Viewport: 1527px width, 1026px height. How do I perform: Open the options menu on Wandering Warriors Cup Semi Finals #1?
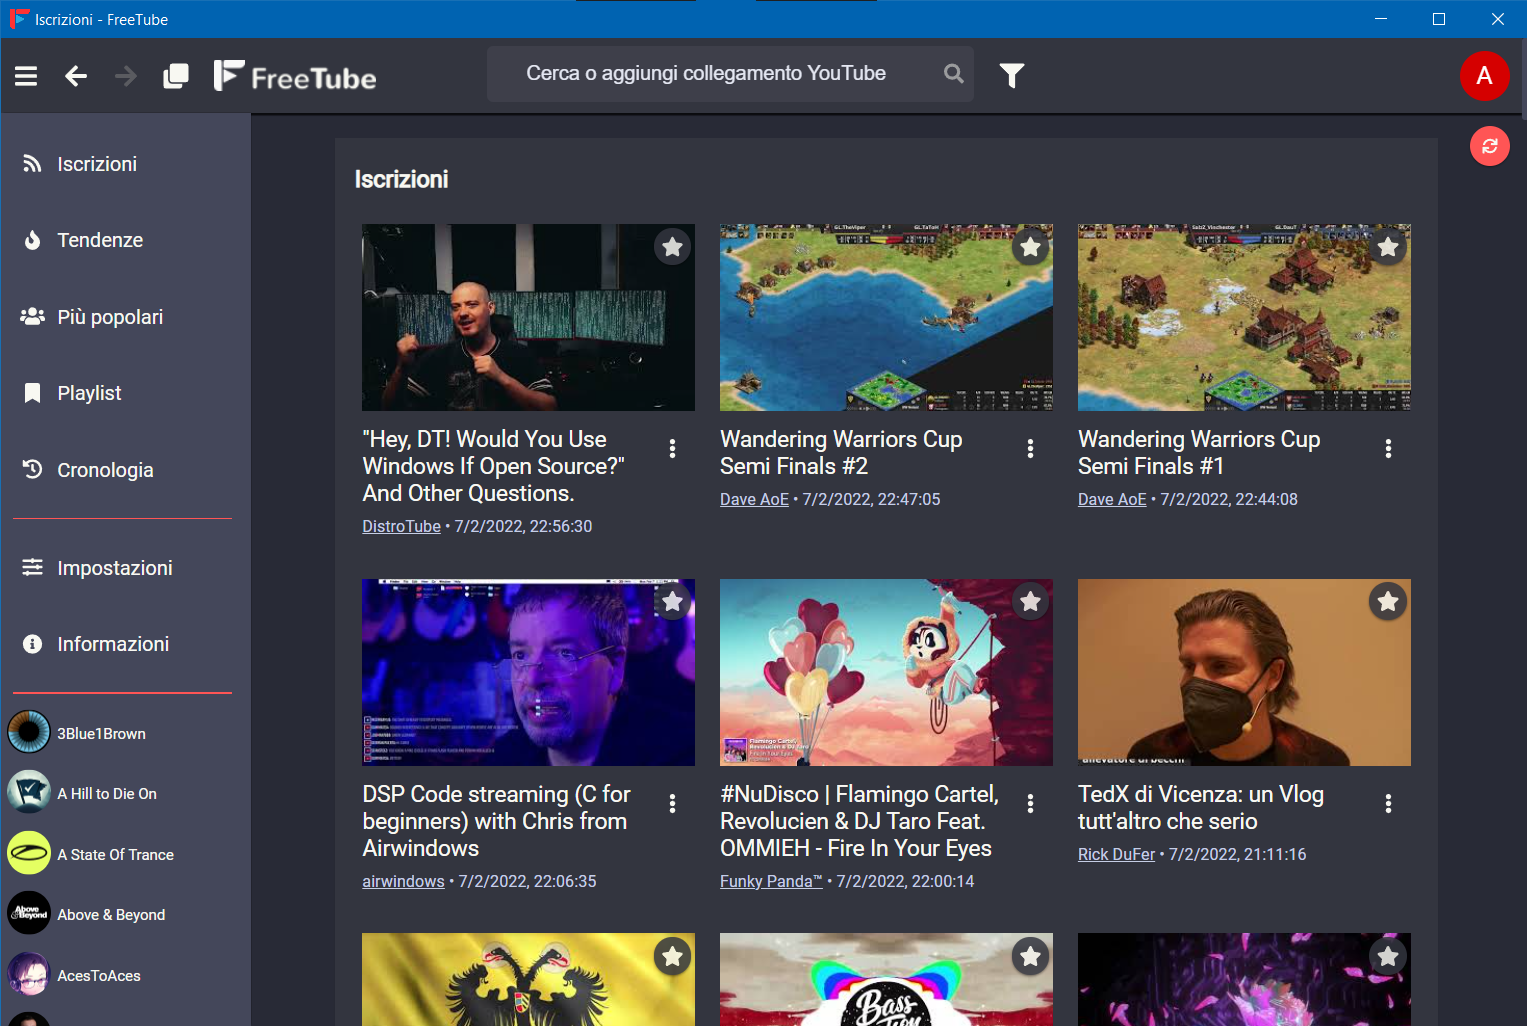click(1388, 448)
